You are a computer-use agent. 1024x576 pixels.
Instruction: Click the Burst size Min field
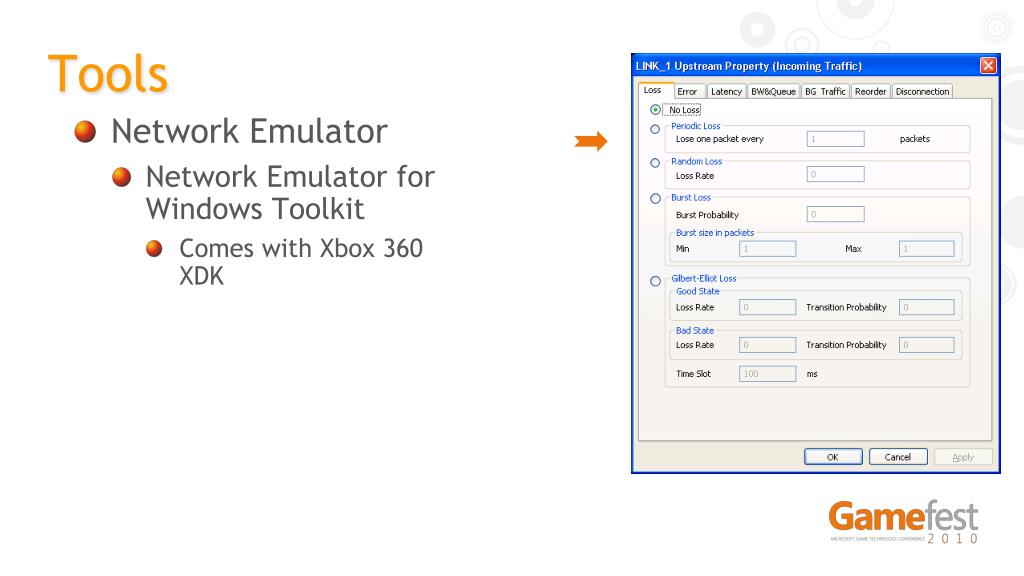pos(767,249)
